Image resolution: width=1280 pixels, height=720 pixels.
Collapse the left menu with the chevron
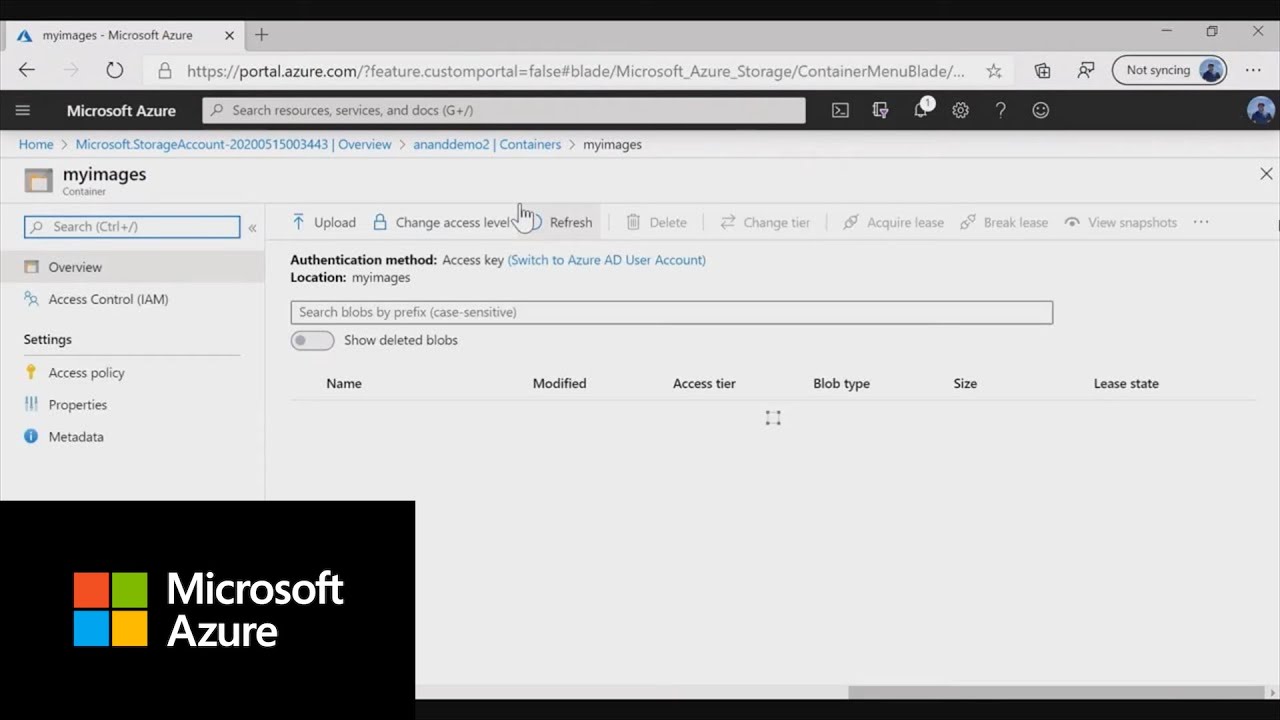pos(252,228)
